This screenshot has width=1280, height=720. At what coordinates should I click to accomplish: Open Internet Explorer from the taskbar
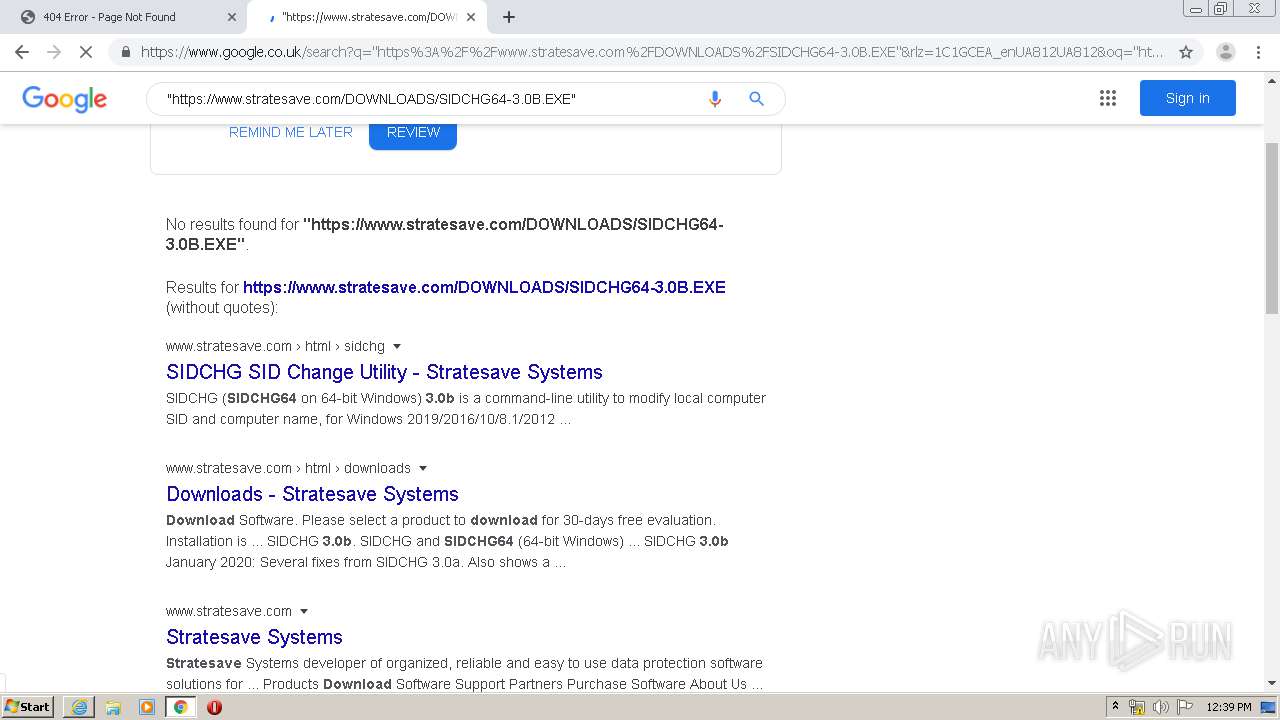[79, 707]
